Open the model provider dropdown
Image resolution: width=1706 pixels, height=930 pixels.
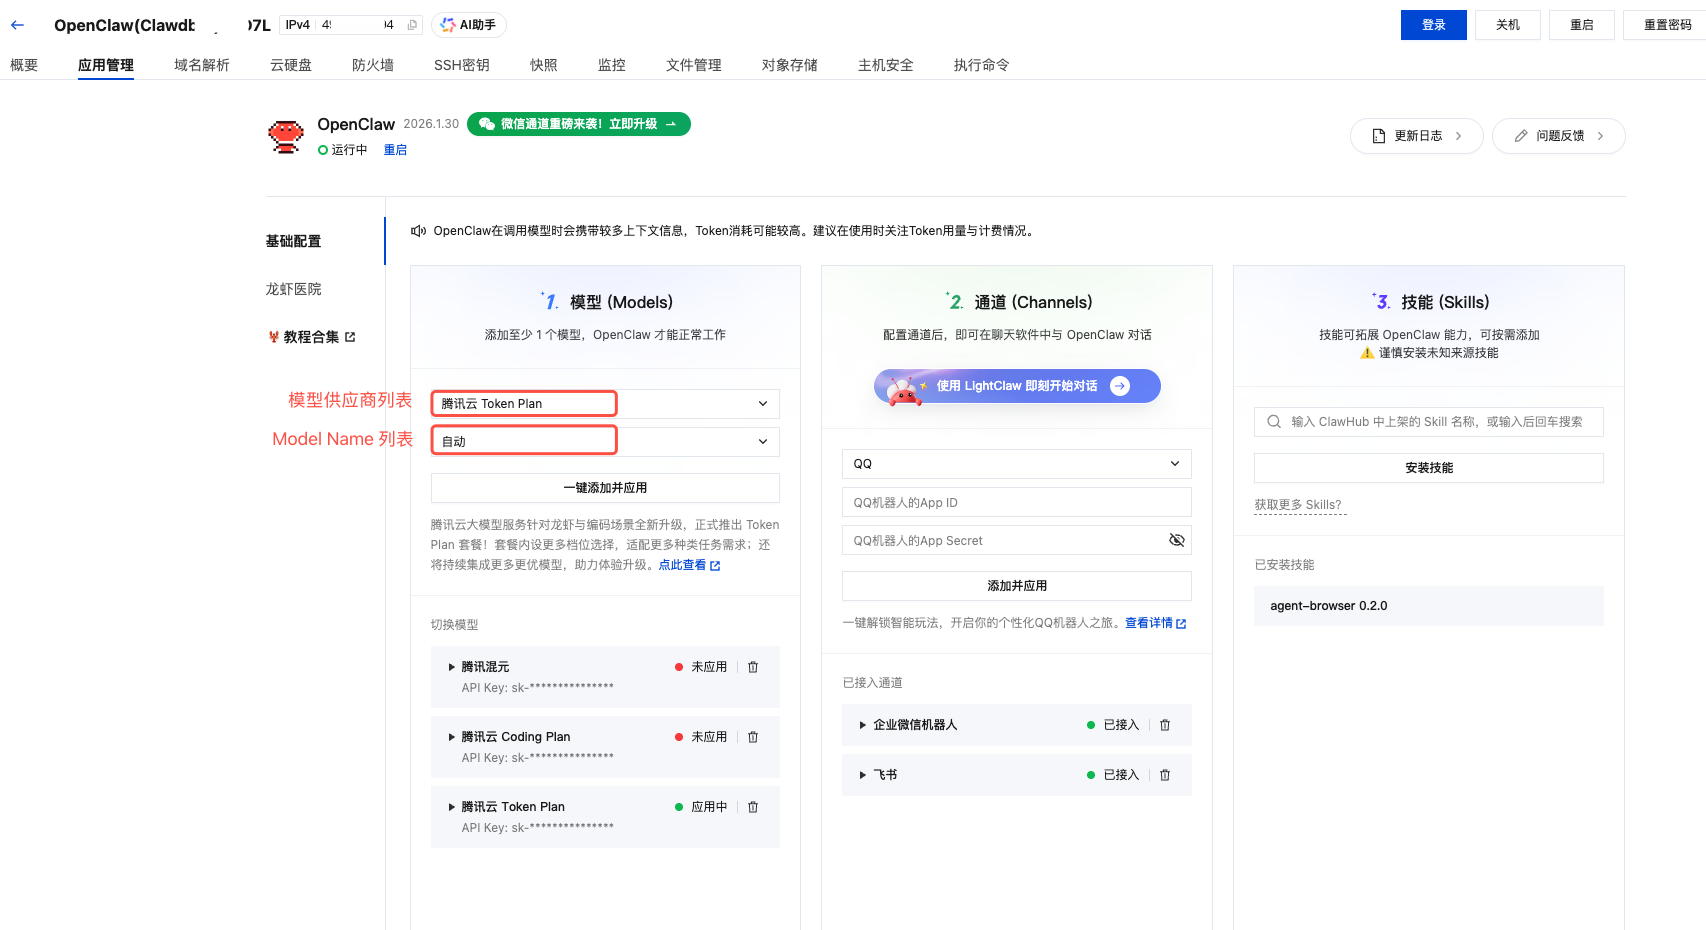pyautogui.click(x=605, y=404)
